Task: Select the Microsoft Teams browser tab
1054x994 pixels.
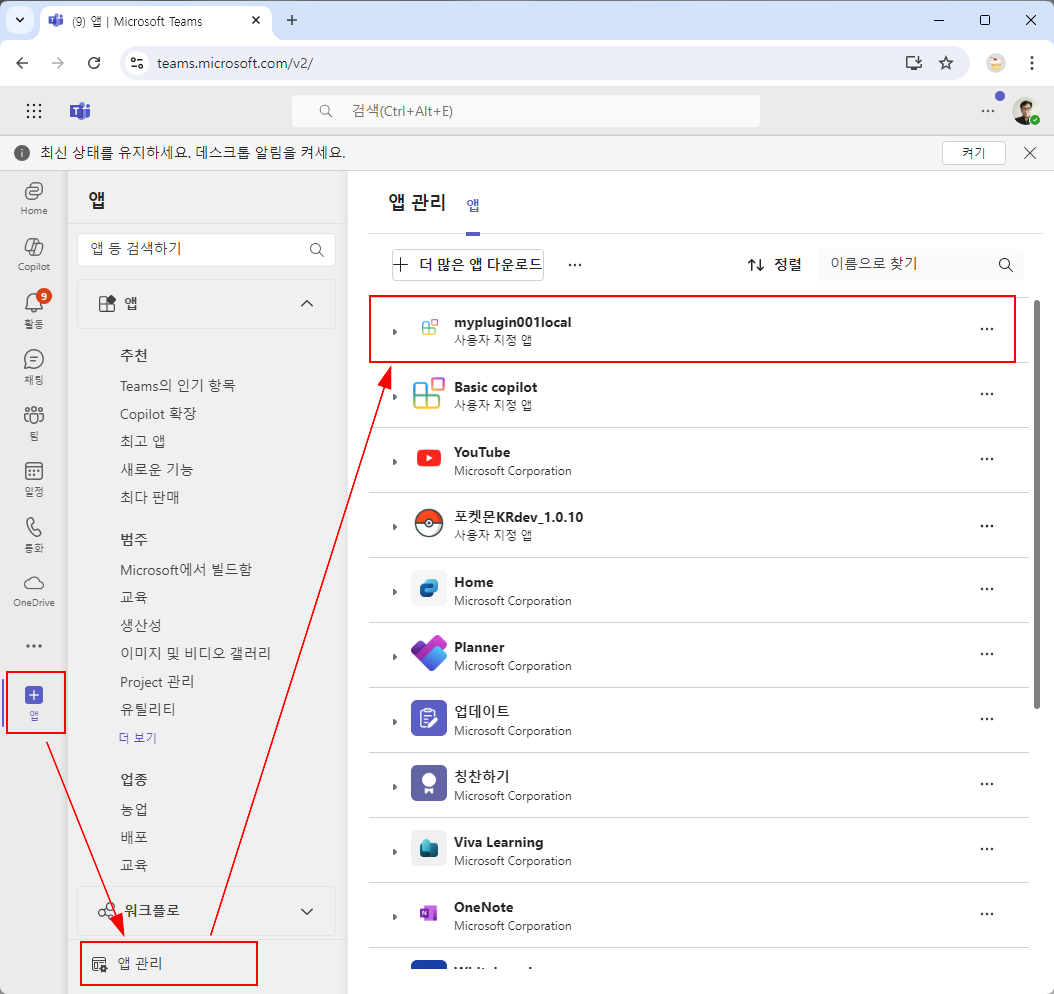Action: point(157,22)
